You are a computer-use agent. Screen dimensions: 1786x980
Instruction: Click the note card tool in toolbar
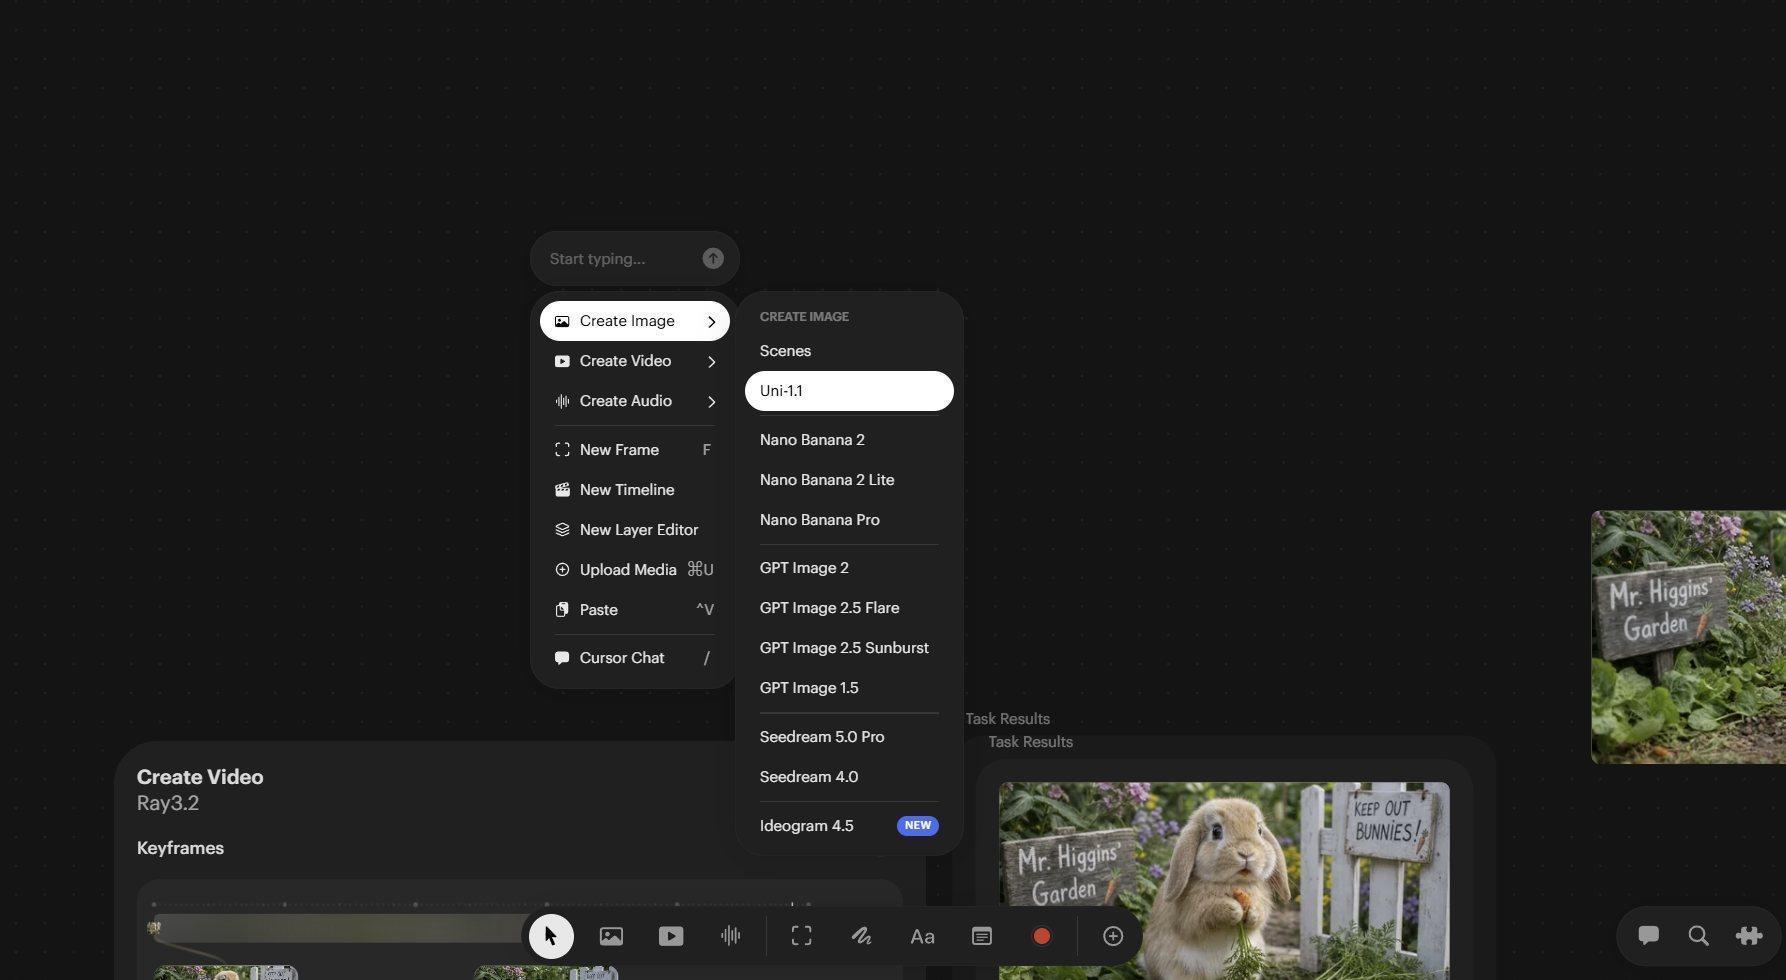(x=982, y=936)
